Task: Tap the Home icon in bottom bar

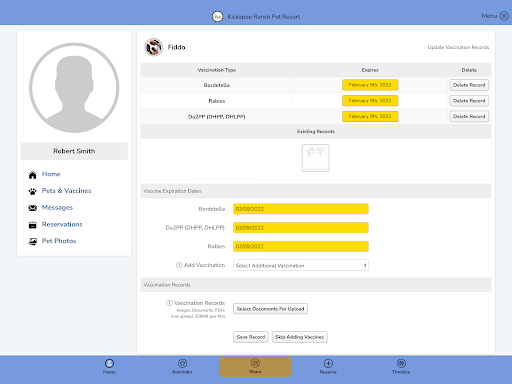Action: click(109, 363)
